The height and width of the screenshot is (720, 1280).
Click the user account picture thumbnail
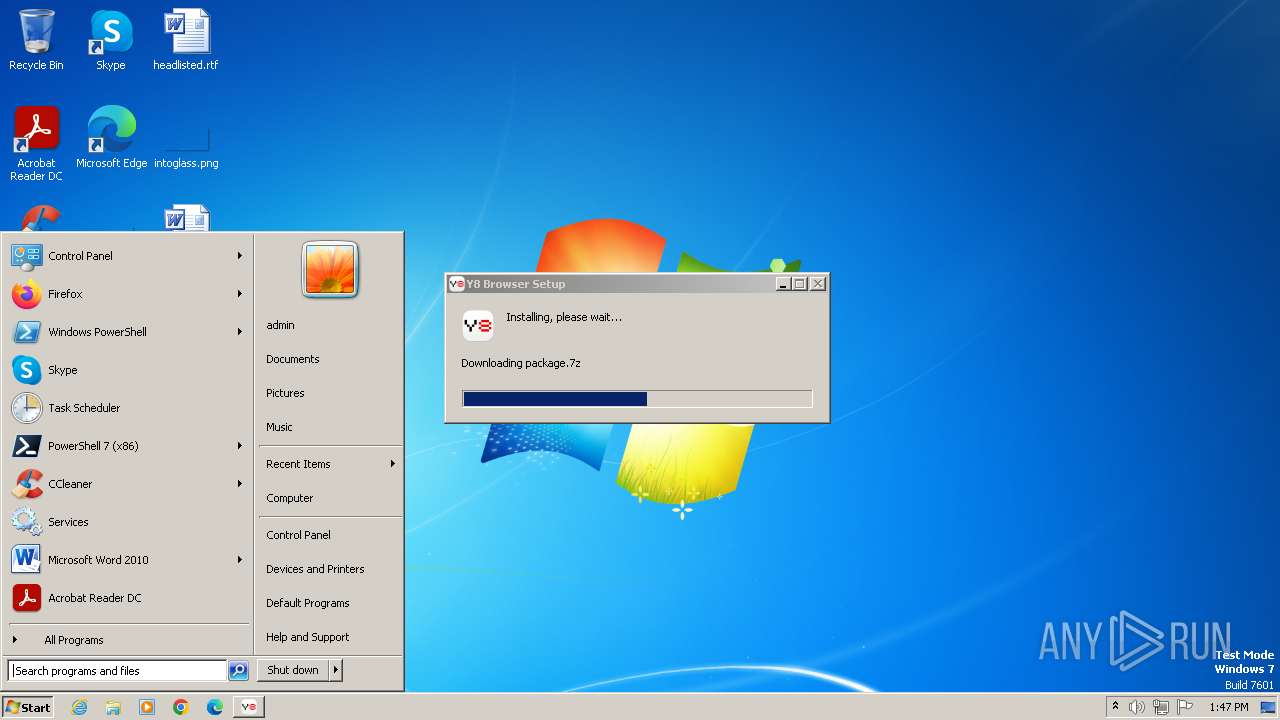pyautogui.click(x=330, y=270)
